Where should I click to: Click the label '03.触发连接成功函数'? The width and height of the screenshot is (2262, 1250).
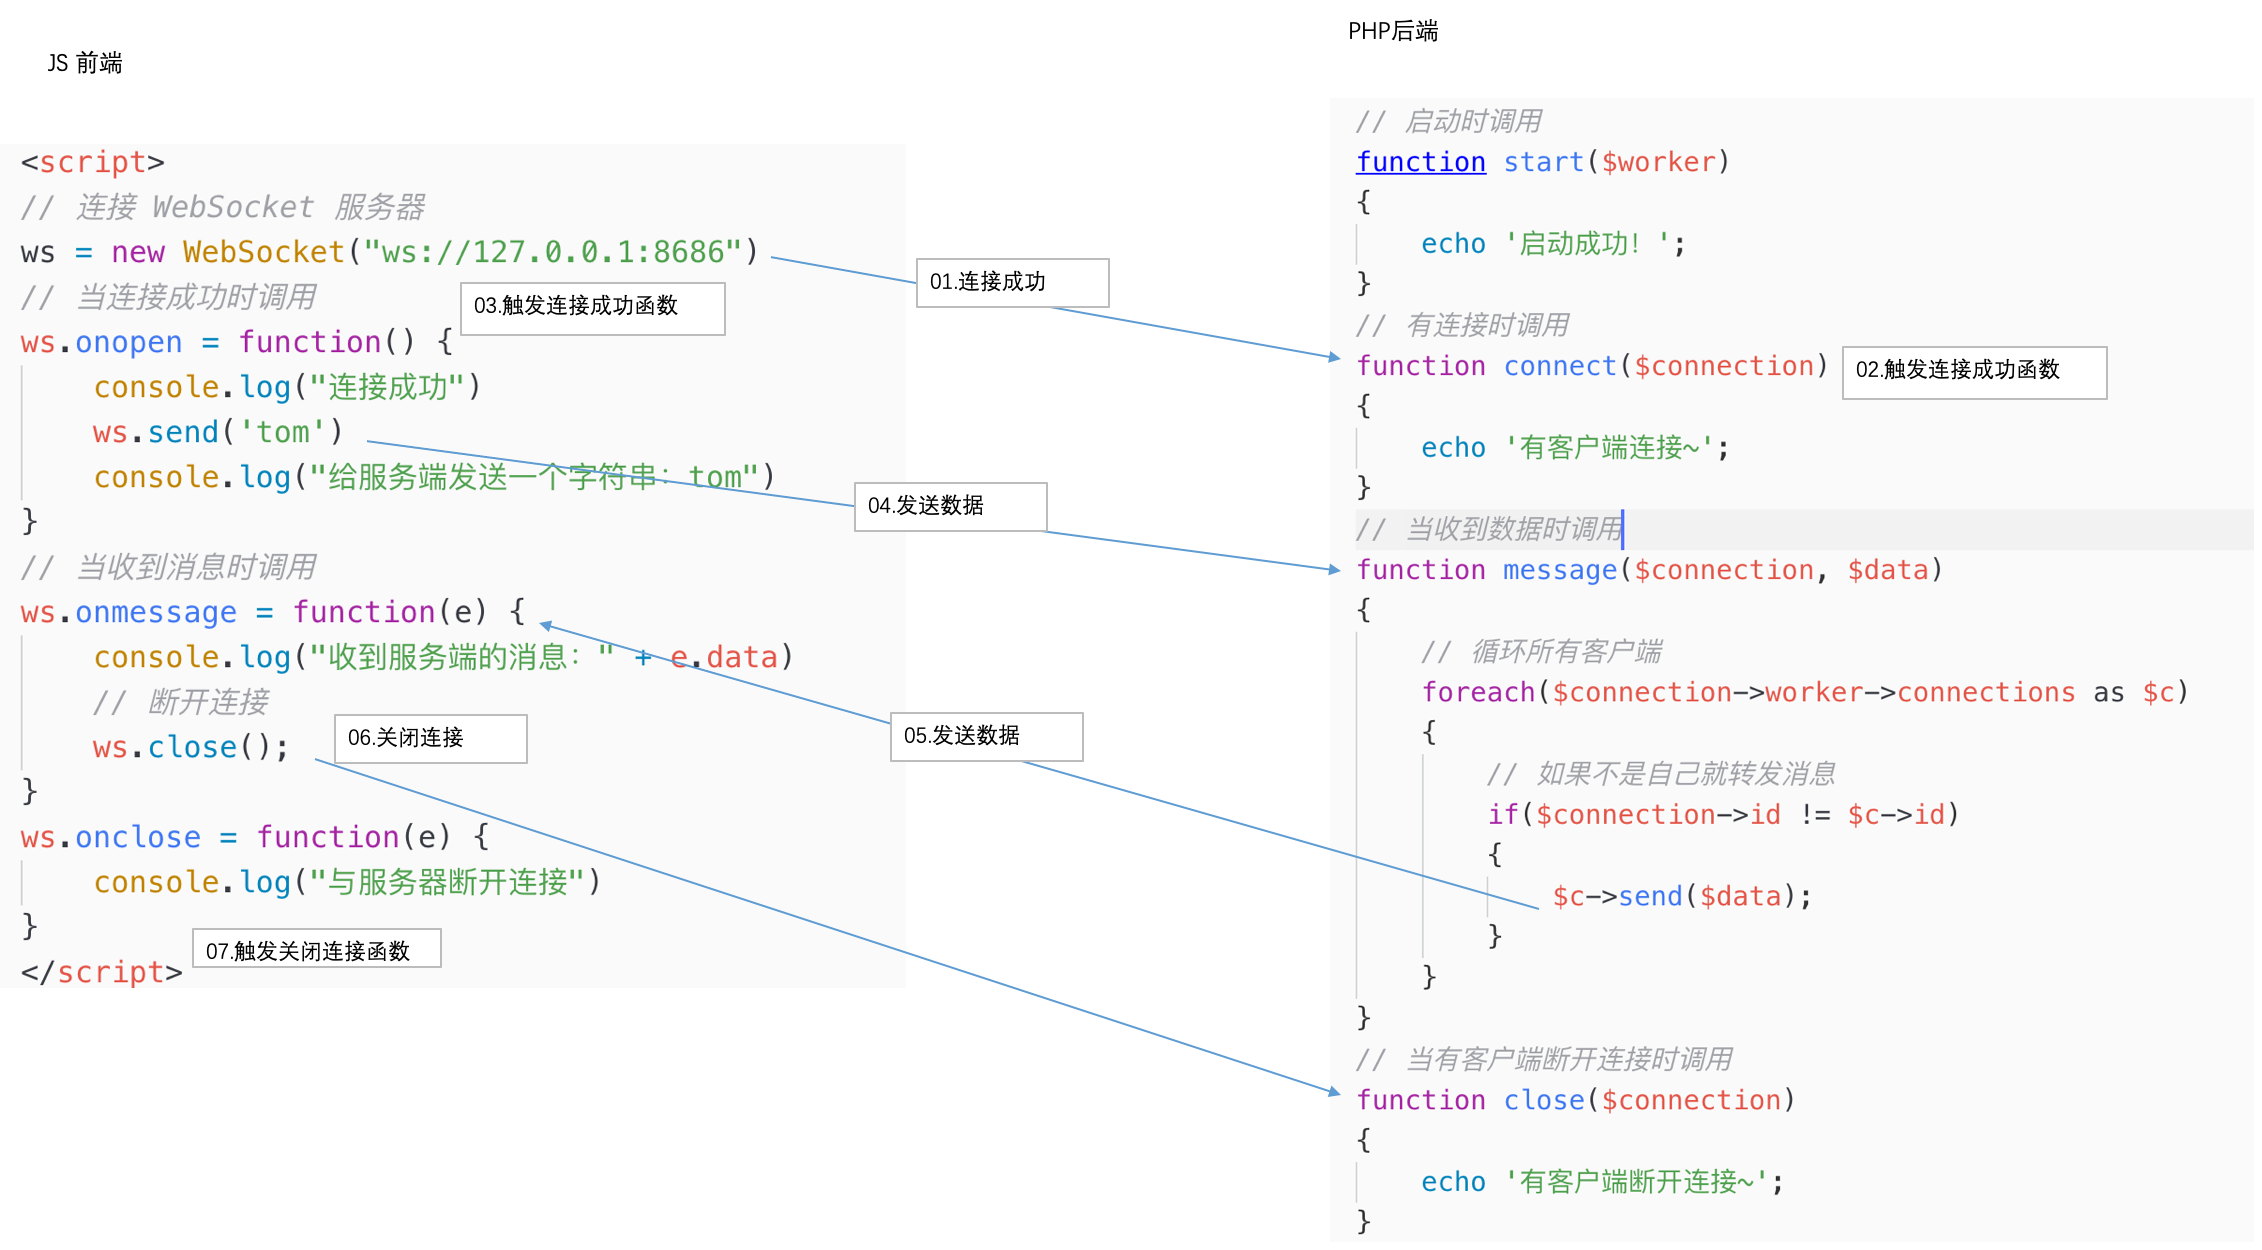click(592, 308)
